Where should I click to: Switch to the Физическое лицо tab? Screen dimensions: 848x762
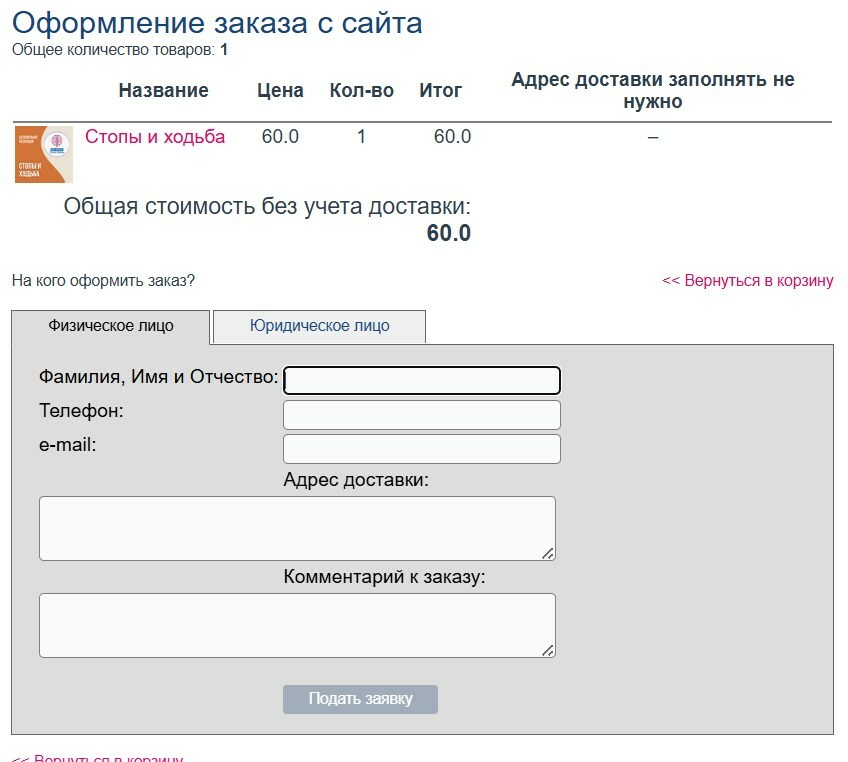coord(111,326)
